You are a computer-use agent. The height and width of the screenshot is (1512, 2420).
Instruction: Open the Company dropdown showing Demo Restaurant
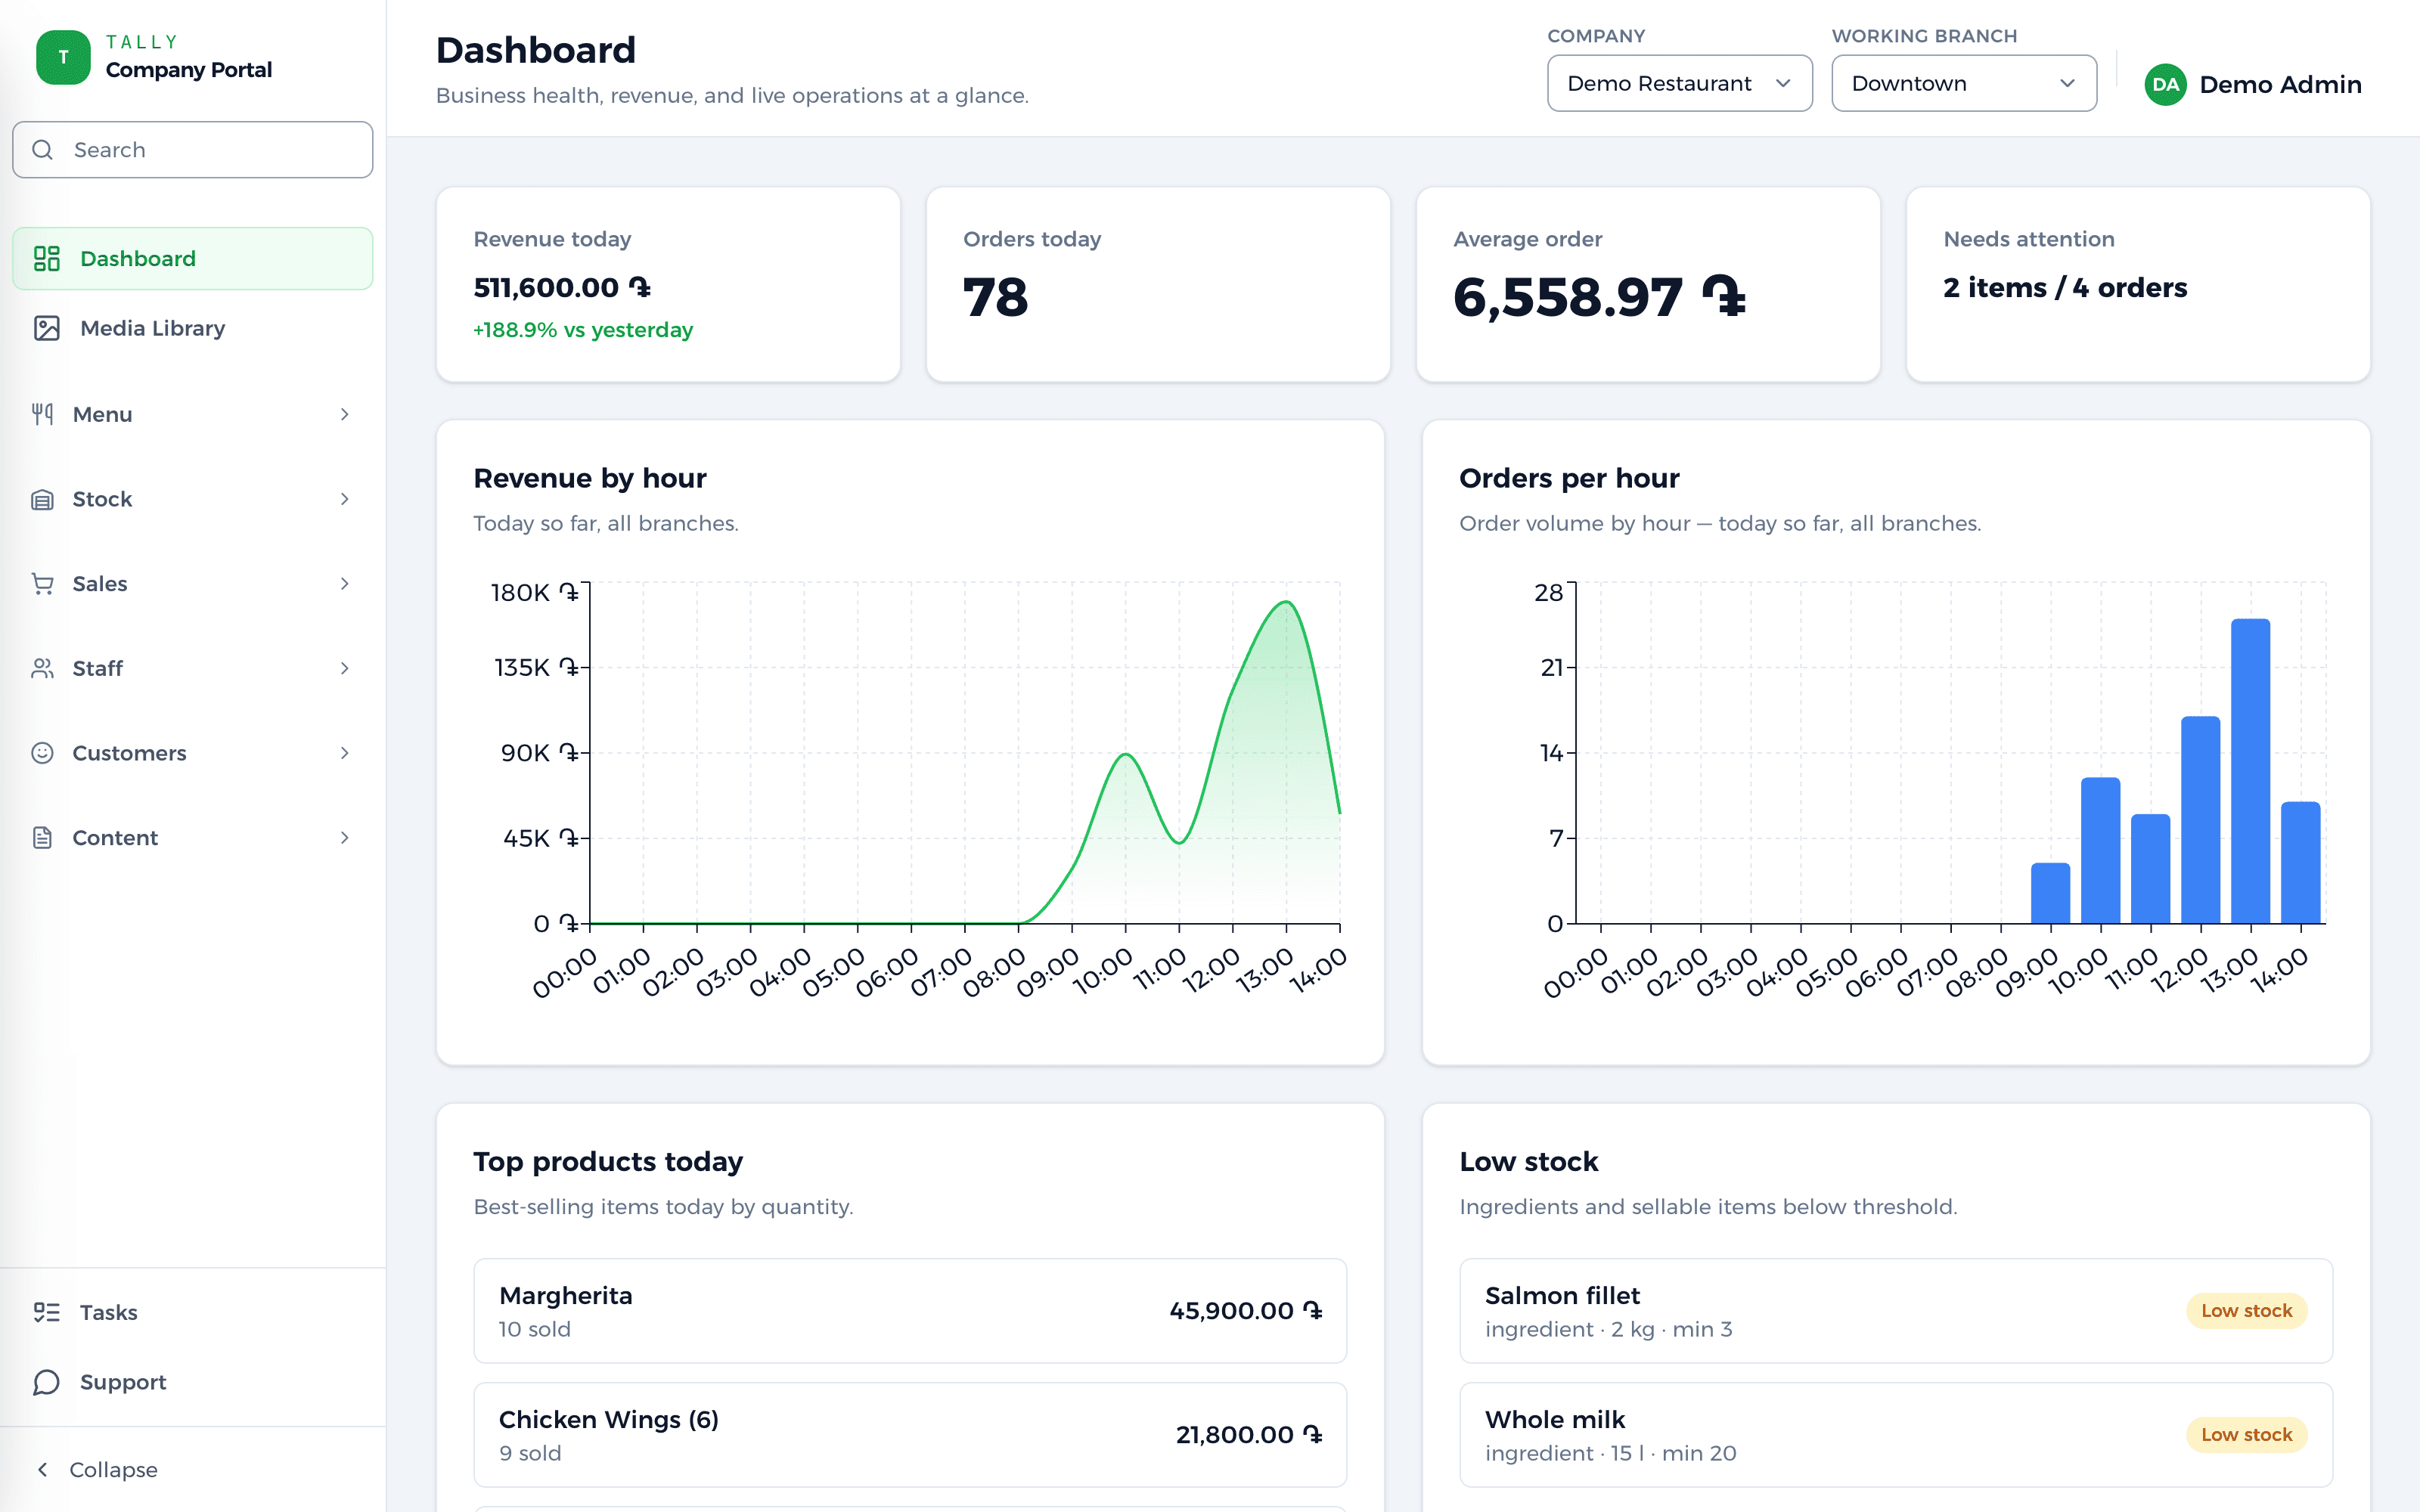(1679, 83)
